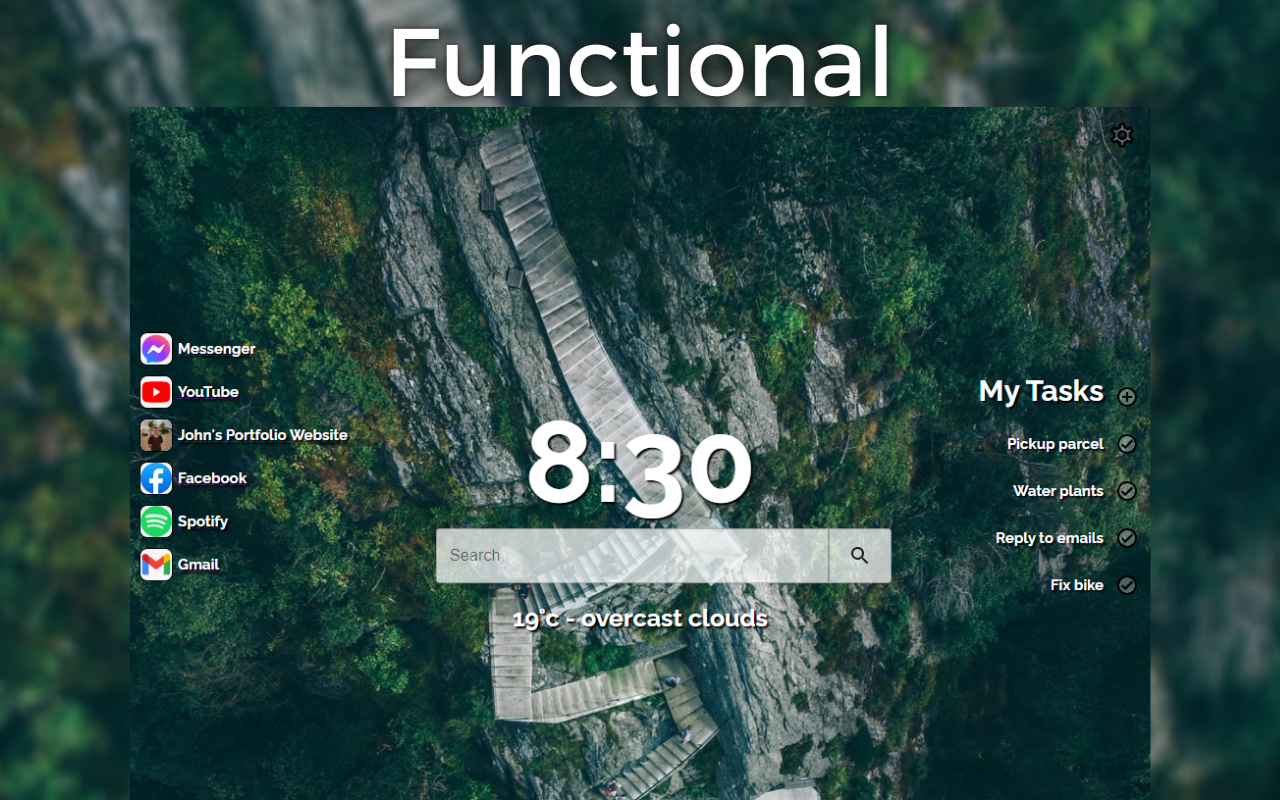Focus the Search input field
The image size is (1280, 800).
click(x=632, y=555)
